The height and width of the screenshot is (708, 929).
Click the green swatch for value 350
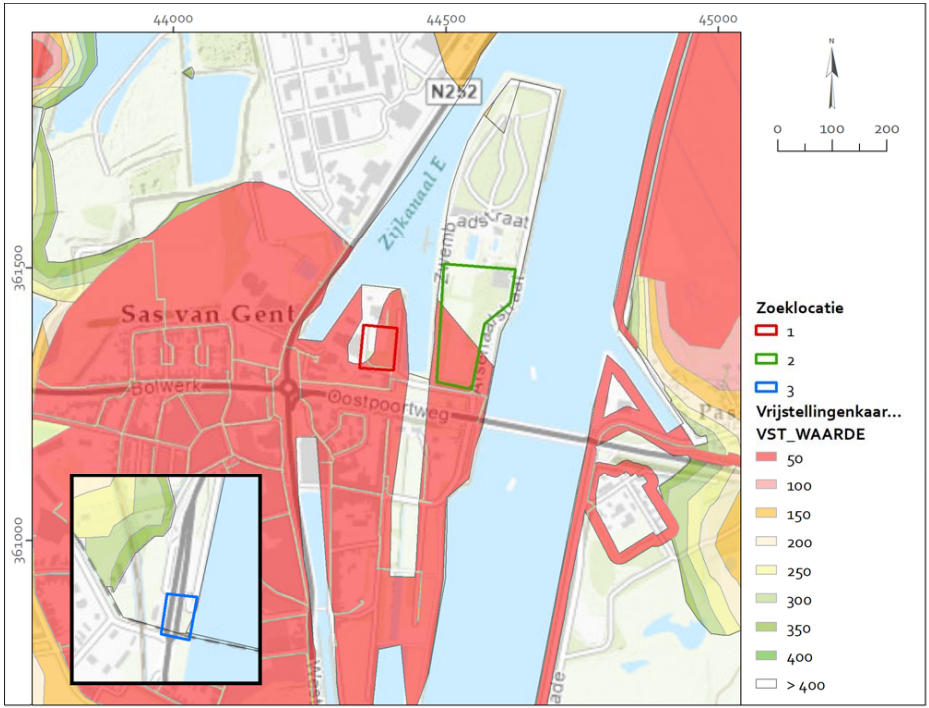coord(766,627)
